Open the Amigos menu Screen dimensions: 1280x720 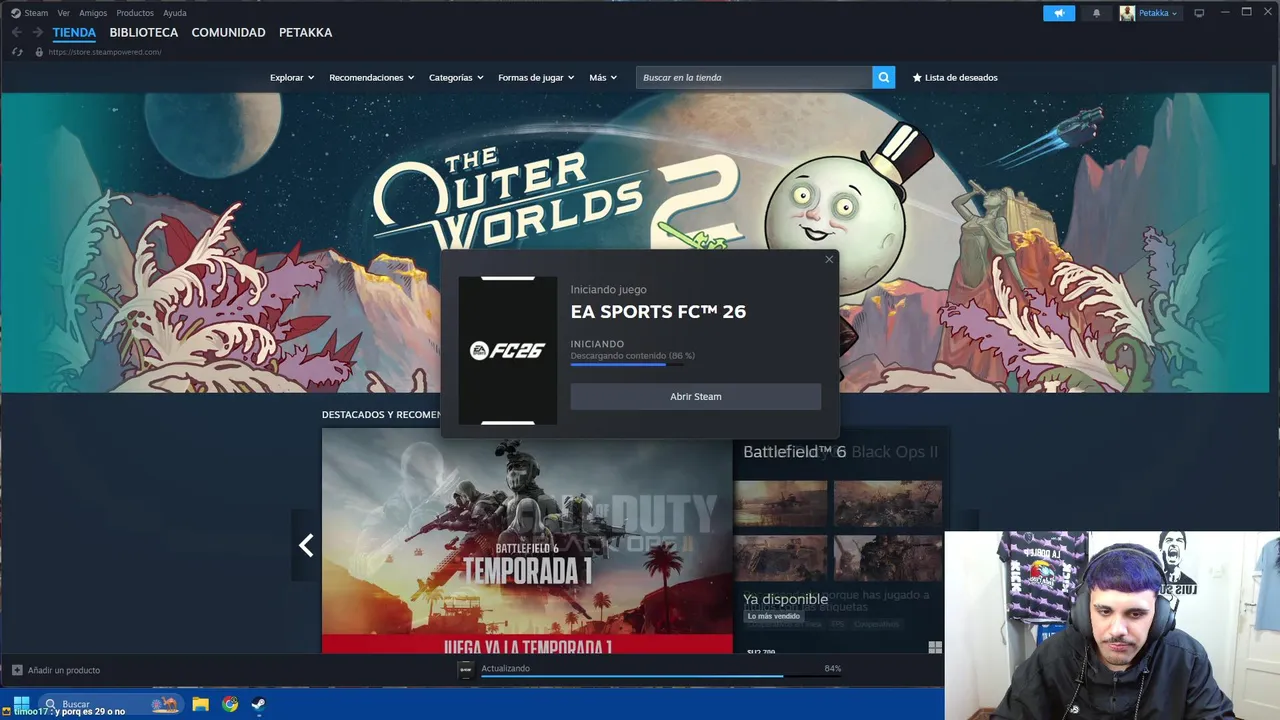(93, 13)
